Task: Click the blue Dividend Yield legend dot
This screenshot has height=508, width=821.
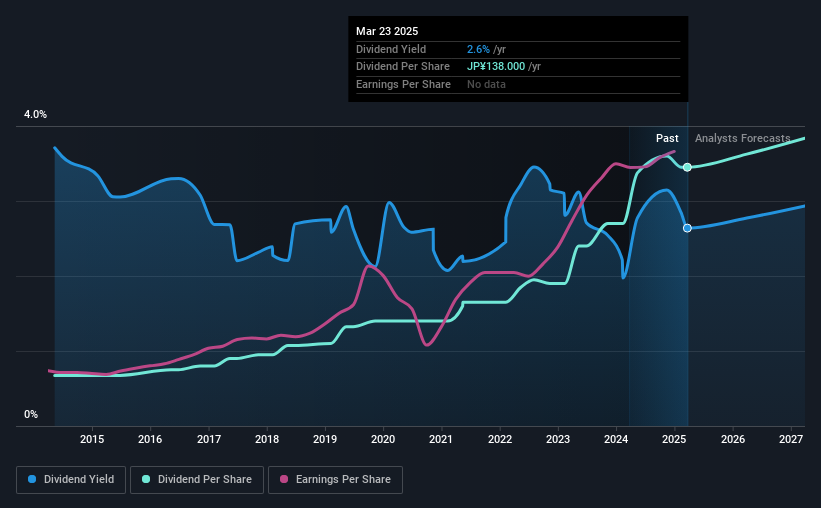Action: click(32, 479)
